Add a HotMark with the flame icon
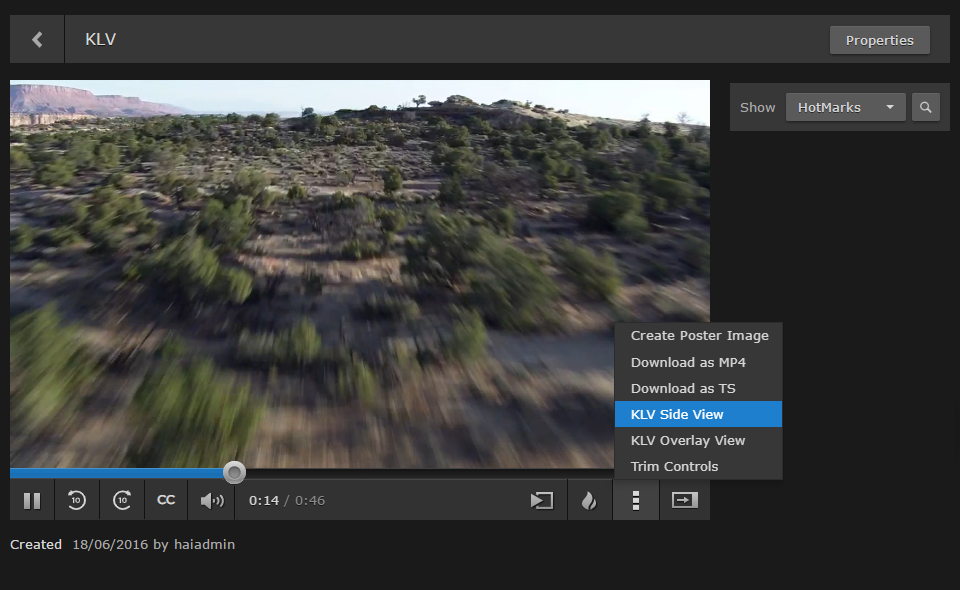 click(589, 500)
